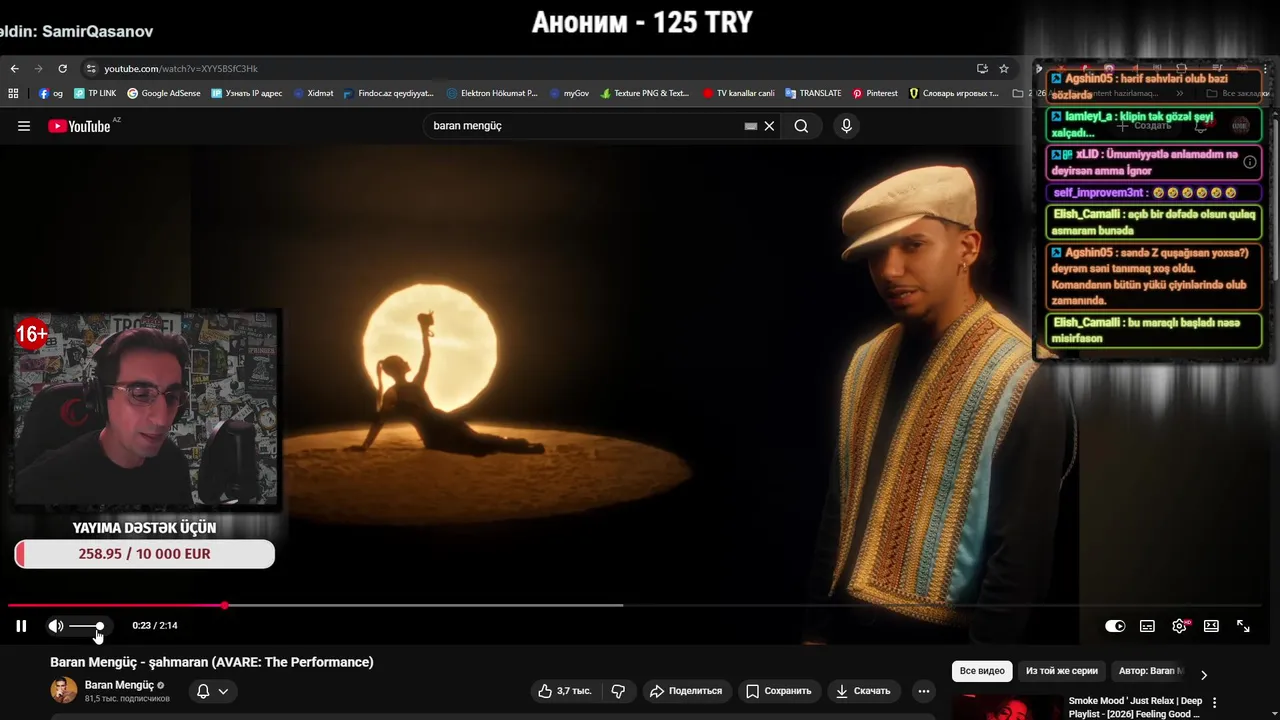Open YouTube hamburger guide menu
The height and width of the screenshot is (720, 1280).
click(24, 126)
